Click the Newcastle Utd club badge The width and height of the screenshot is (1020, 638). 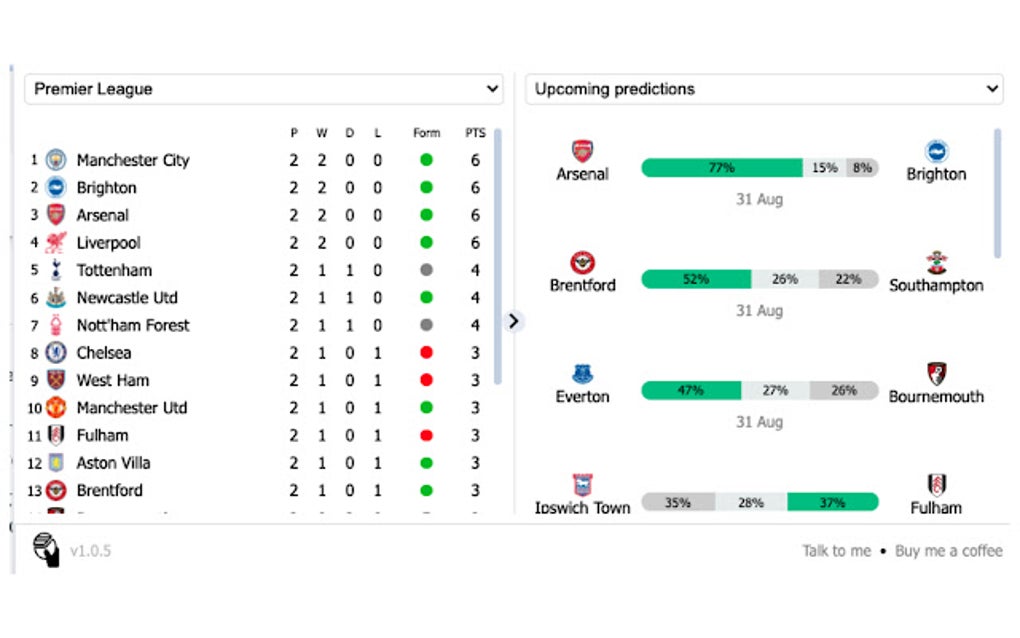pyautogui.click(x=57, y=297)
